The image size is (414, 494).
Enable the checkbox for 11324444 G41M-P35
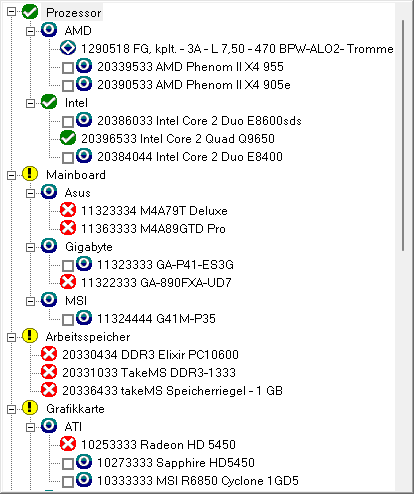(x=68, y=320)
